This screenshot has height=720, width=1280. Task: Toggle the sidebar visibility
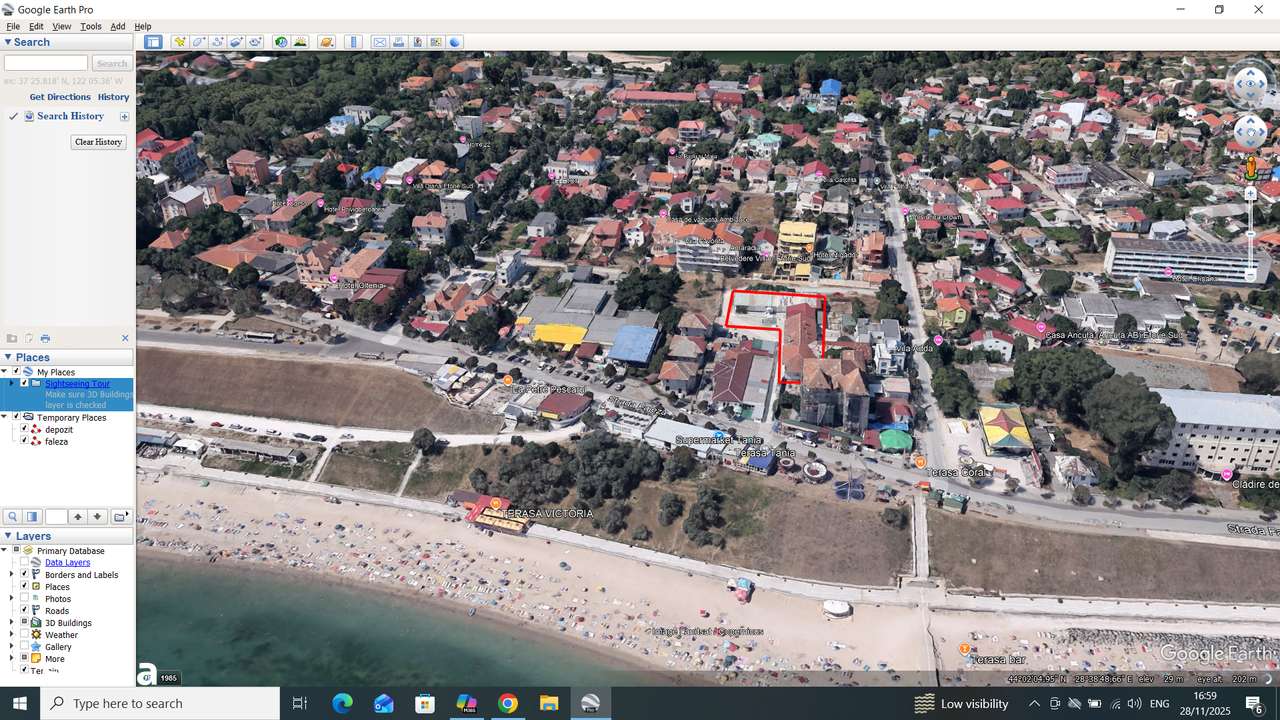coord(153,42)
